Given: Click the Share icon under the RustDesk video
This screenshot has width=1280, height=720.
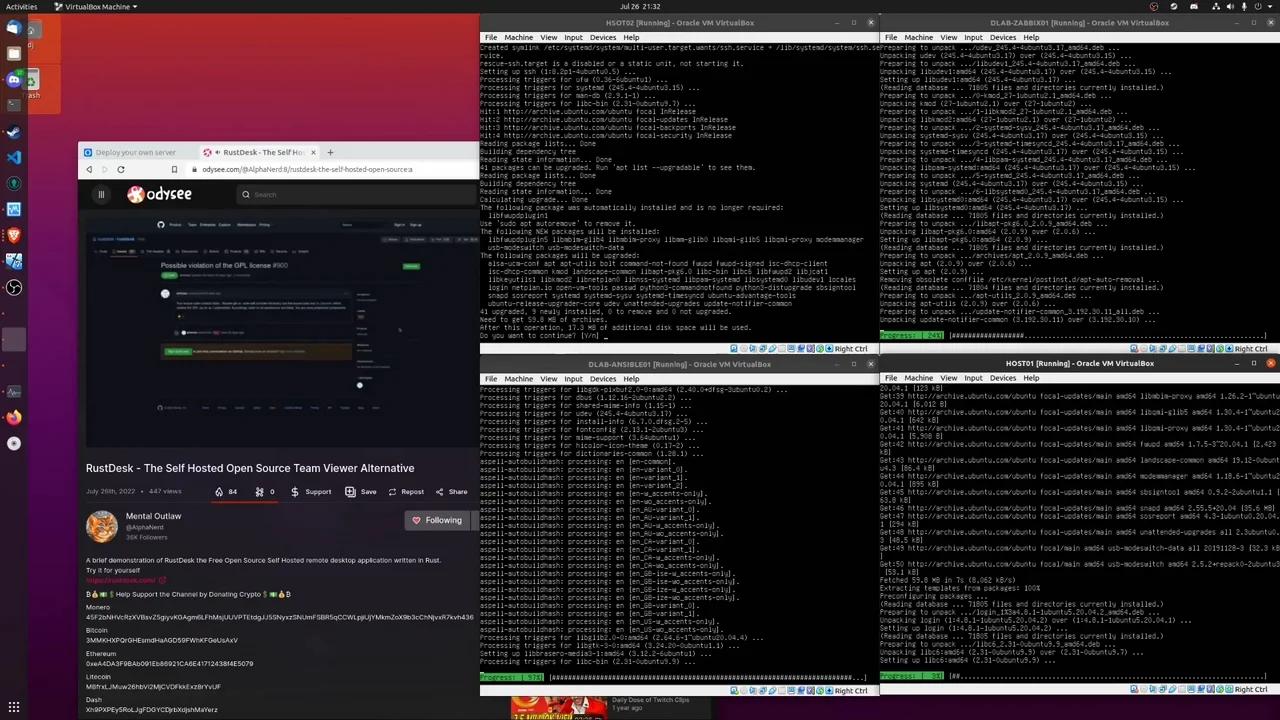Looking at the screenshot, I should point(440,491).
